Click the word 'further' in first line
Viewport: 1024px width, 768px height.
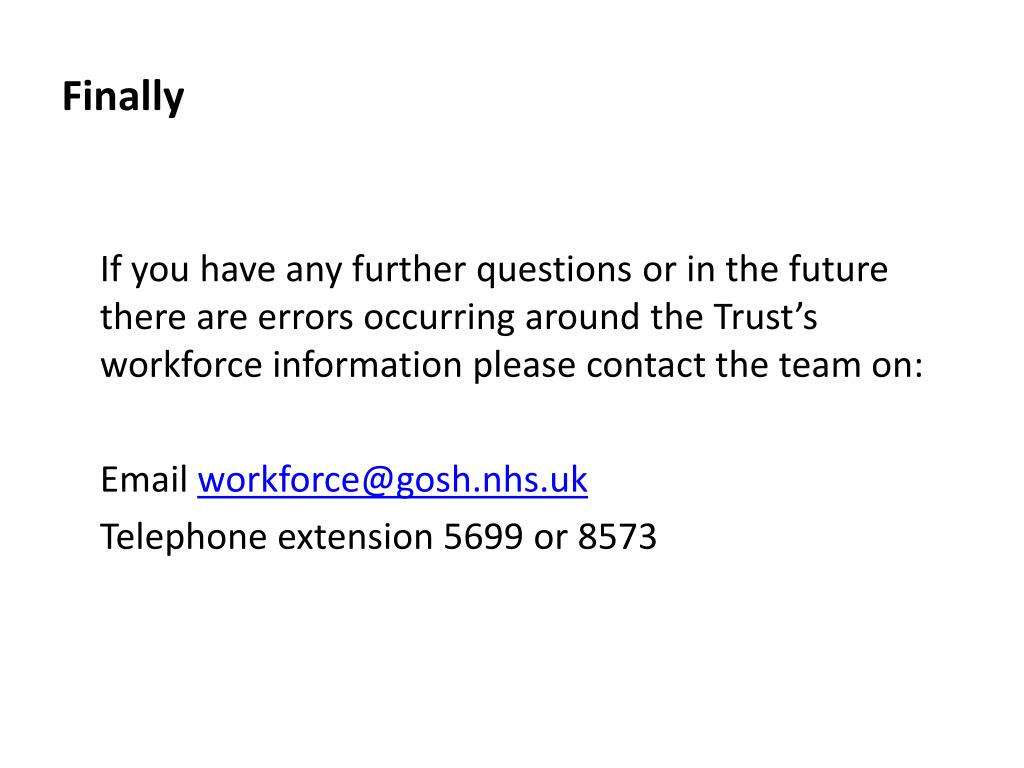coord(409,270)
